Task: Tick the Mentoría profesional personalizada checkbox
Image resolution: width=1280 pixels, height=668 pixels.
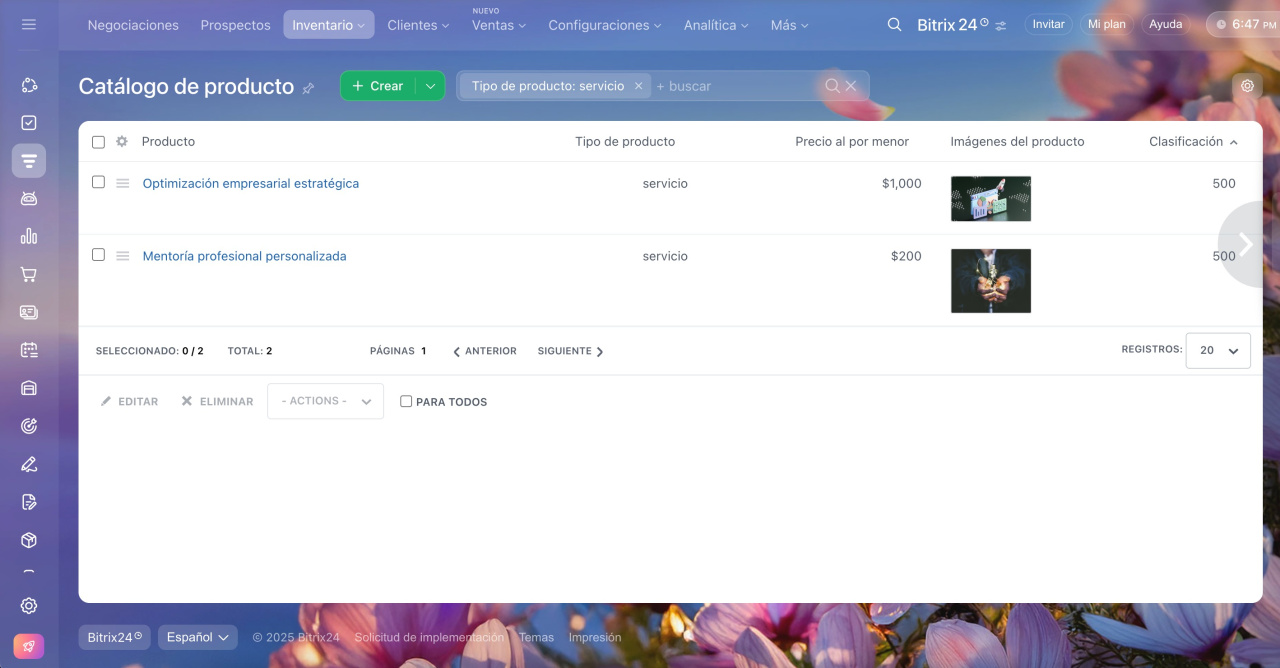Action: tap(98, 255)
